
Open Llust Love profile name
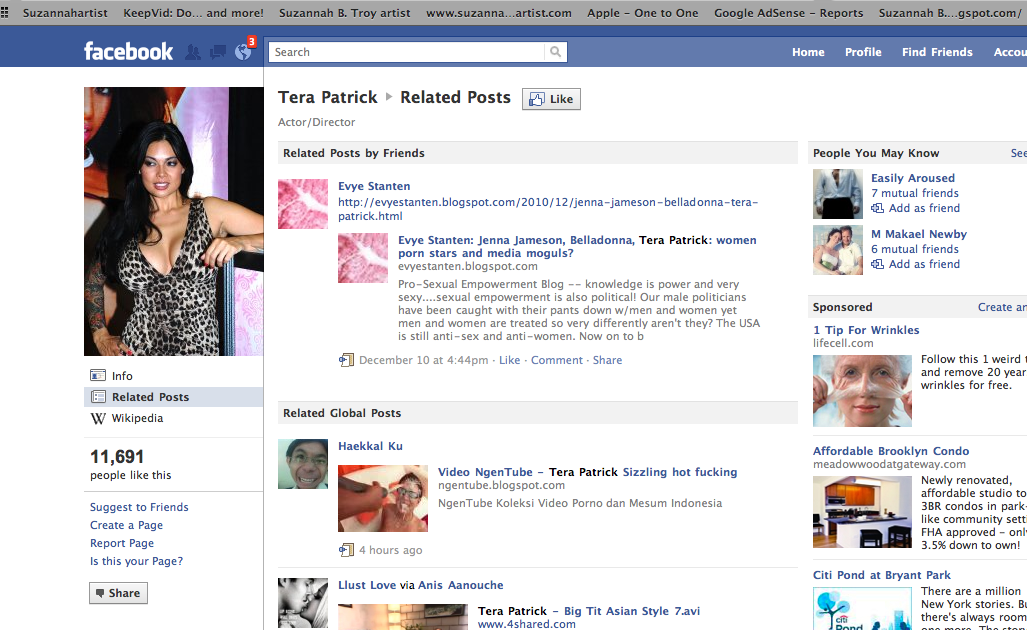tap(367, 585)
